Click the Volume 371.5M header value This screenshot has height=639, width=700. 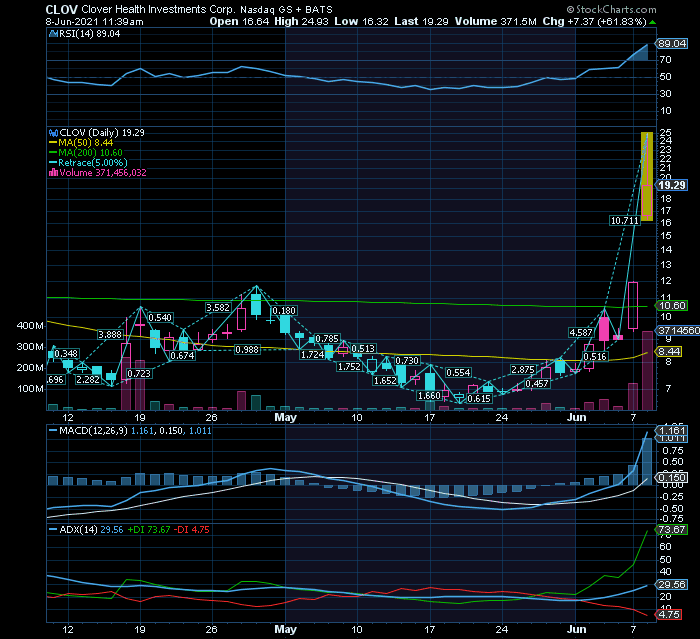[x=496, y=21]
